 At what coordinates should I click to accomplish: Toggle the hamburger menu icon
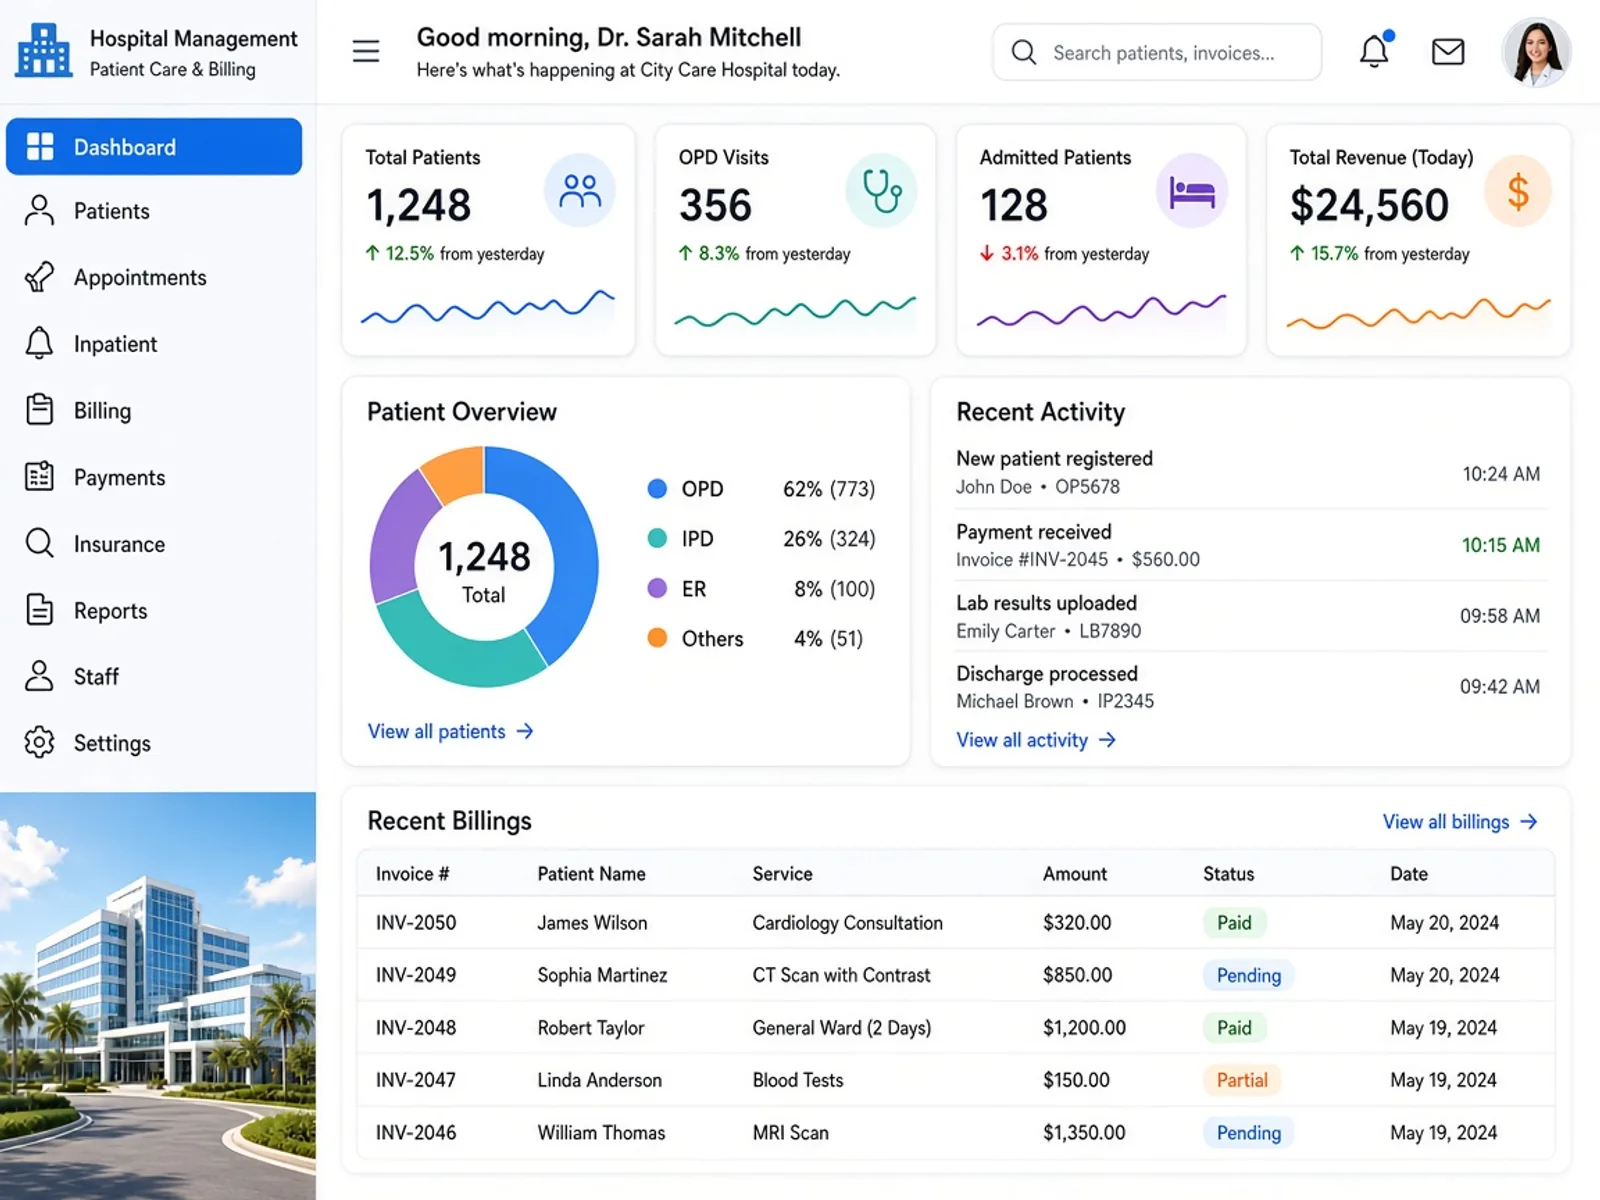coord(366,51)
